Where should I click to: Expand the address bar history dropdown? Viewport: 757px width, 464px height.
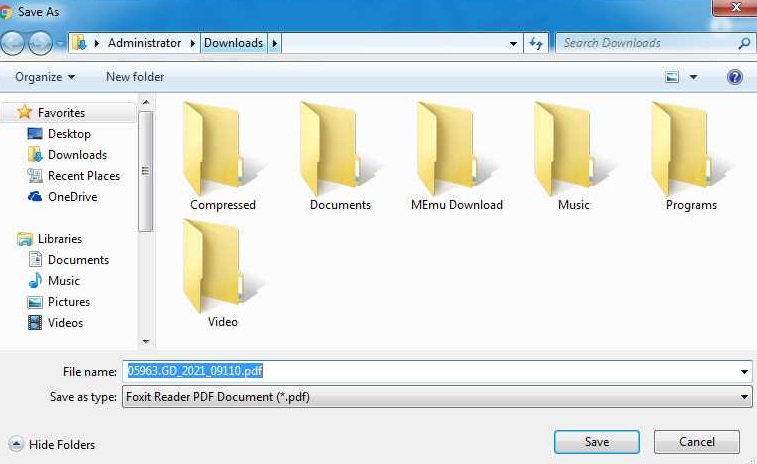(513, 43)
